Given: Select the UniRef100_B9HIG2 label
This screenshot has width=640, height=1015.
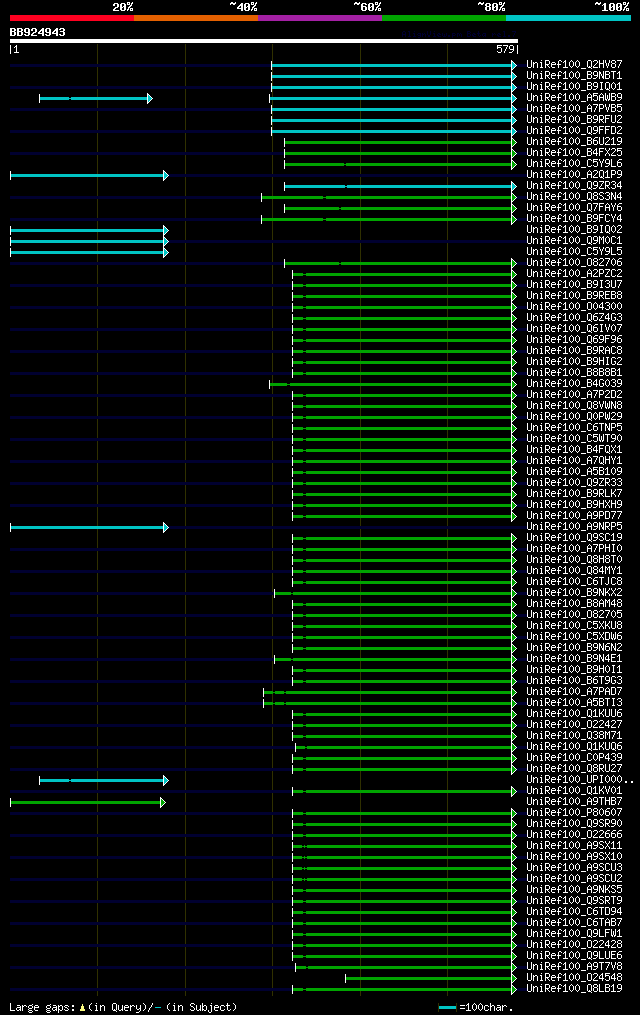Looking at the screenshot, I should click(x=574, y=362).
